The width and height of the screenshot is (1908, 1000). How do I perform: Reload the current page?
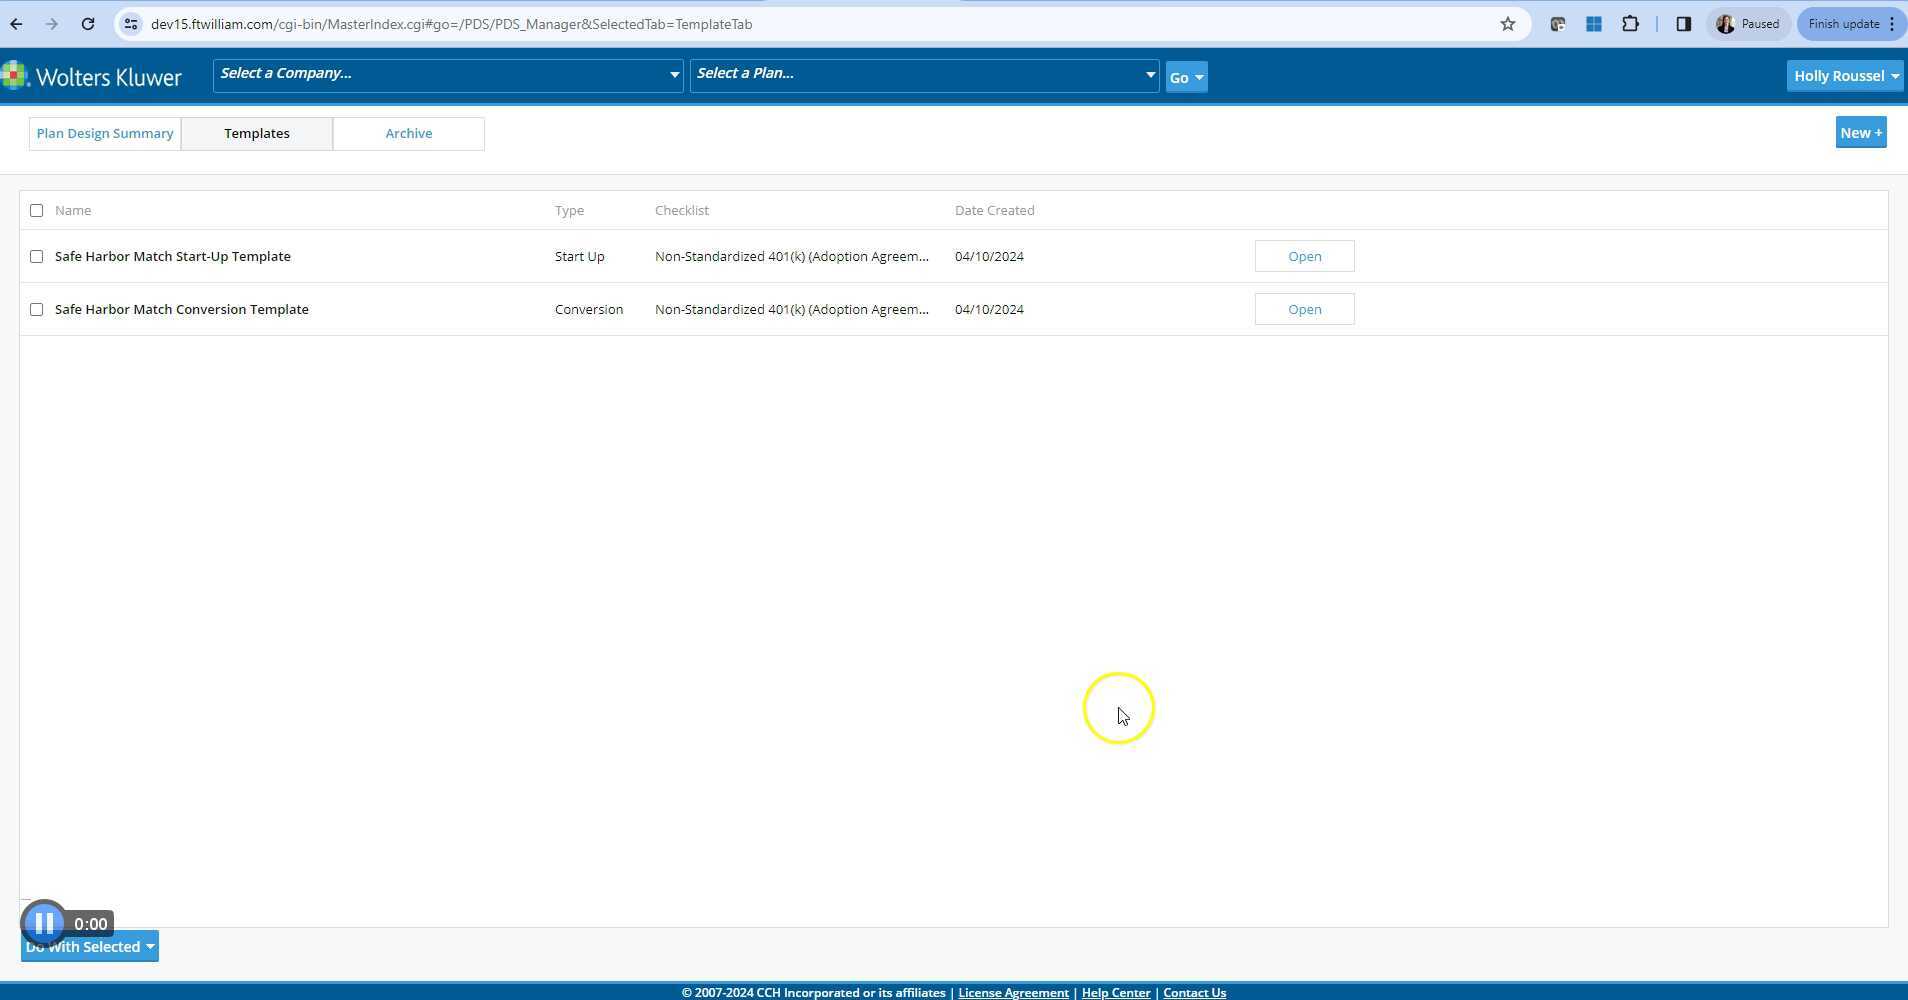pos(87,23)
